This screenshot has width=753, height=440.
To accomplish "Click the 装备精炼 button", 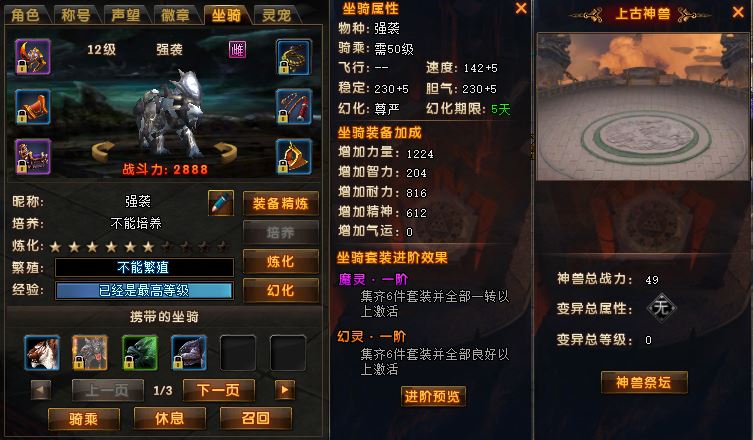I will (x=280, y=204).
